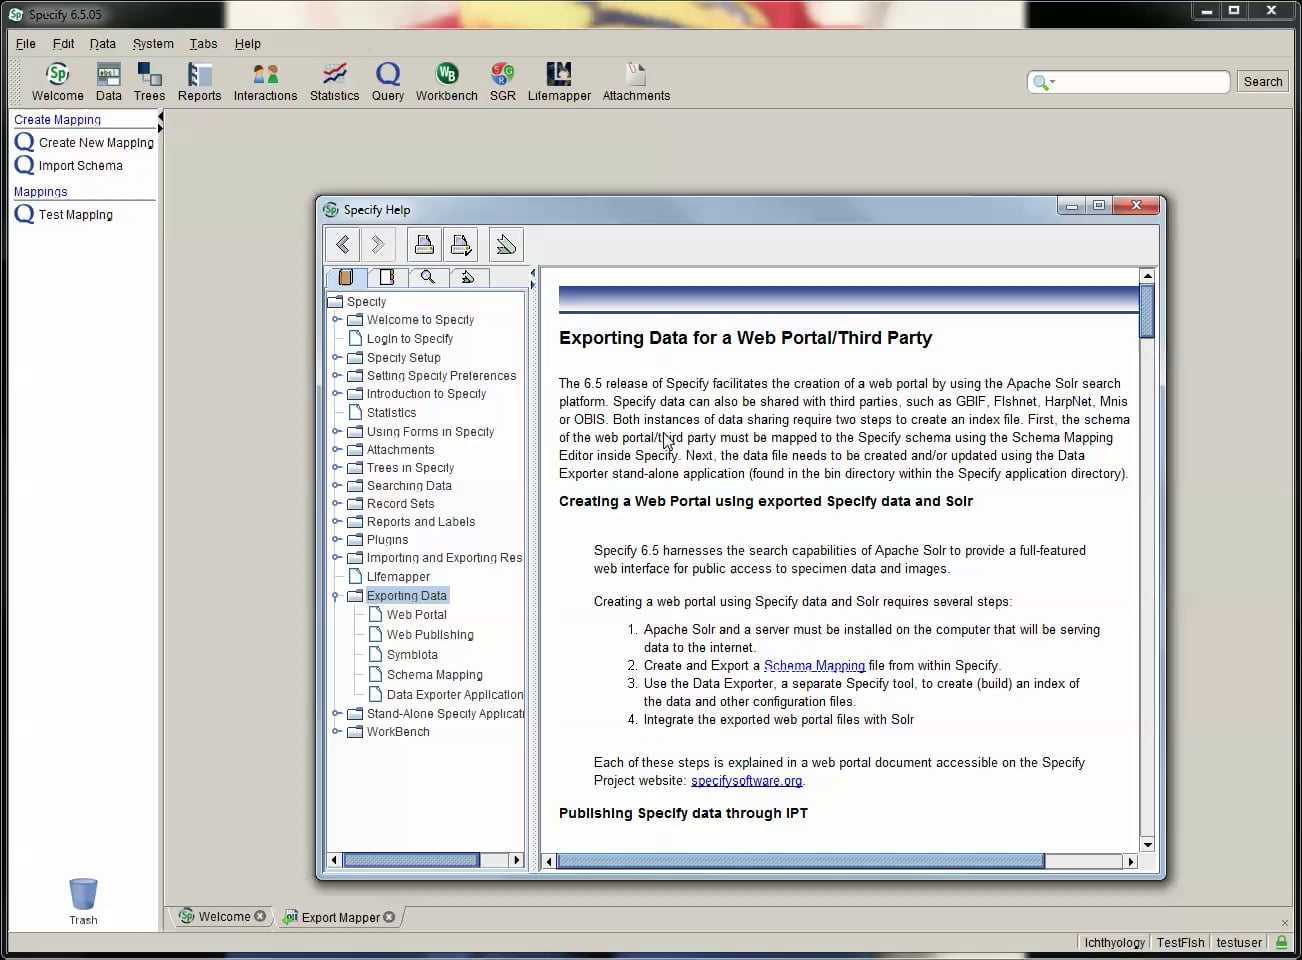This screenshot has width=1302, height=960.
Task: Open the Trash icon in sidebar
Action: [x=83, y=894]
